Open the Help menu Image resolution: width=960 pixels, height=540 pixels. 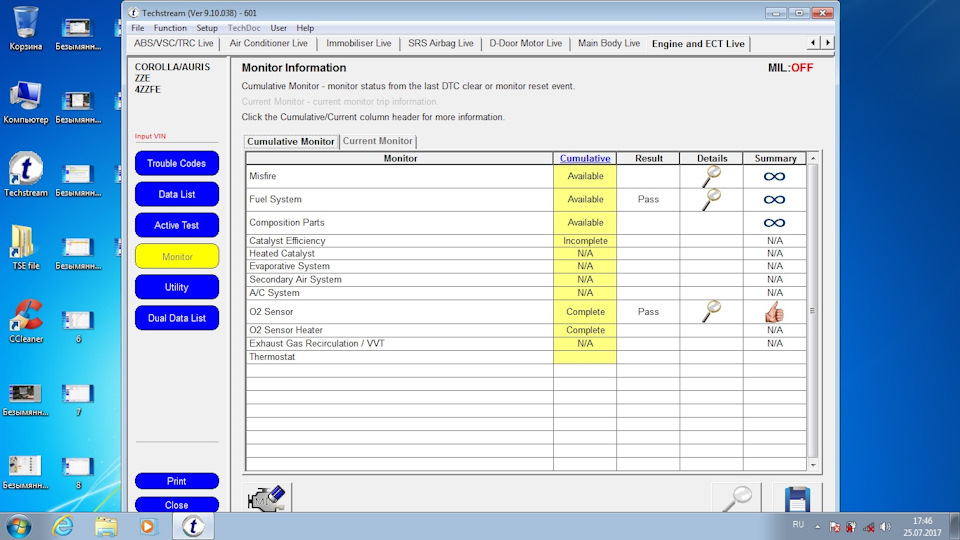305,28
